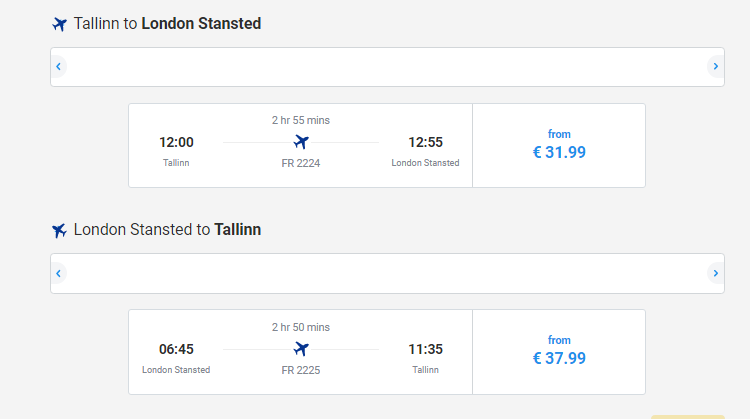Click the FR 2225 flight number

(x=301, y=370)
